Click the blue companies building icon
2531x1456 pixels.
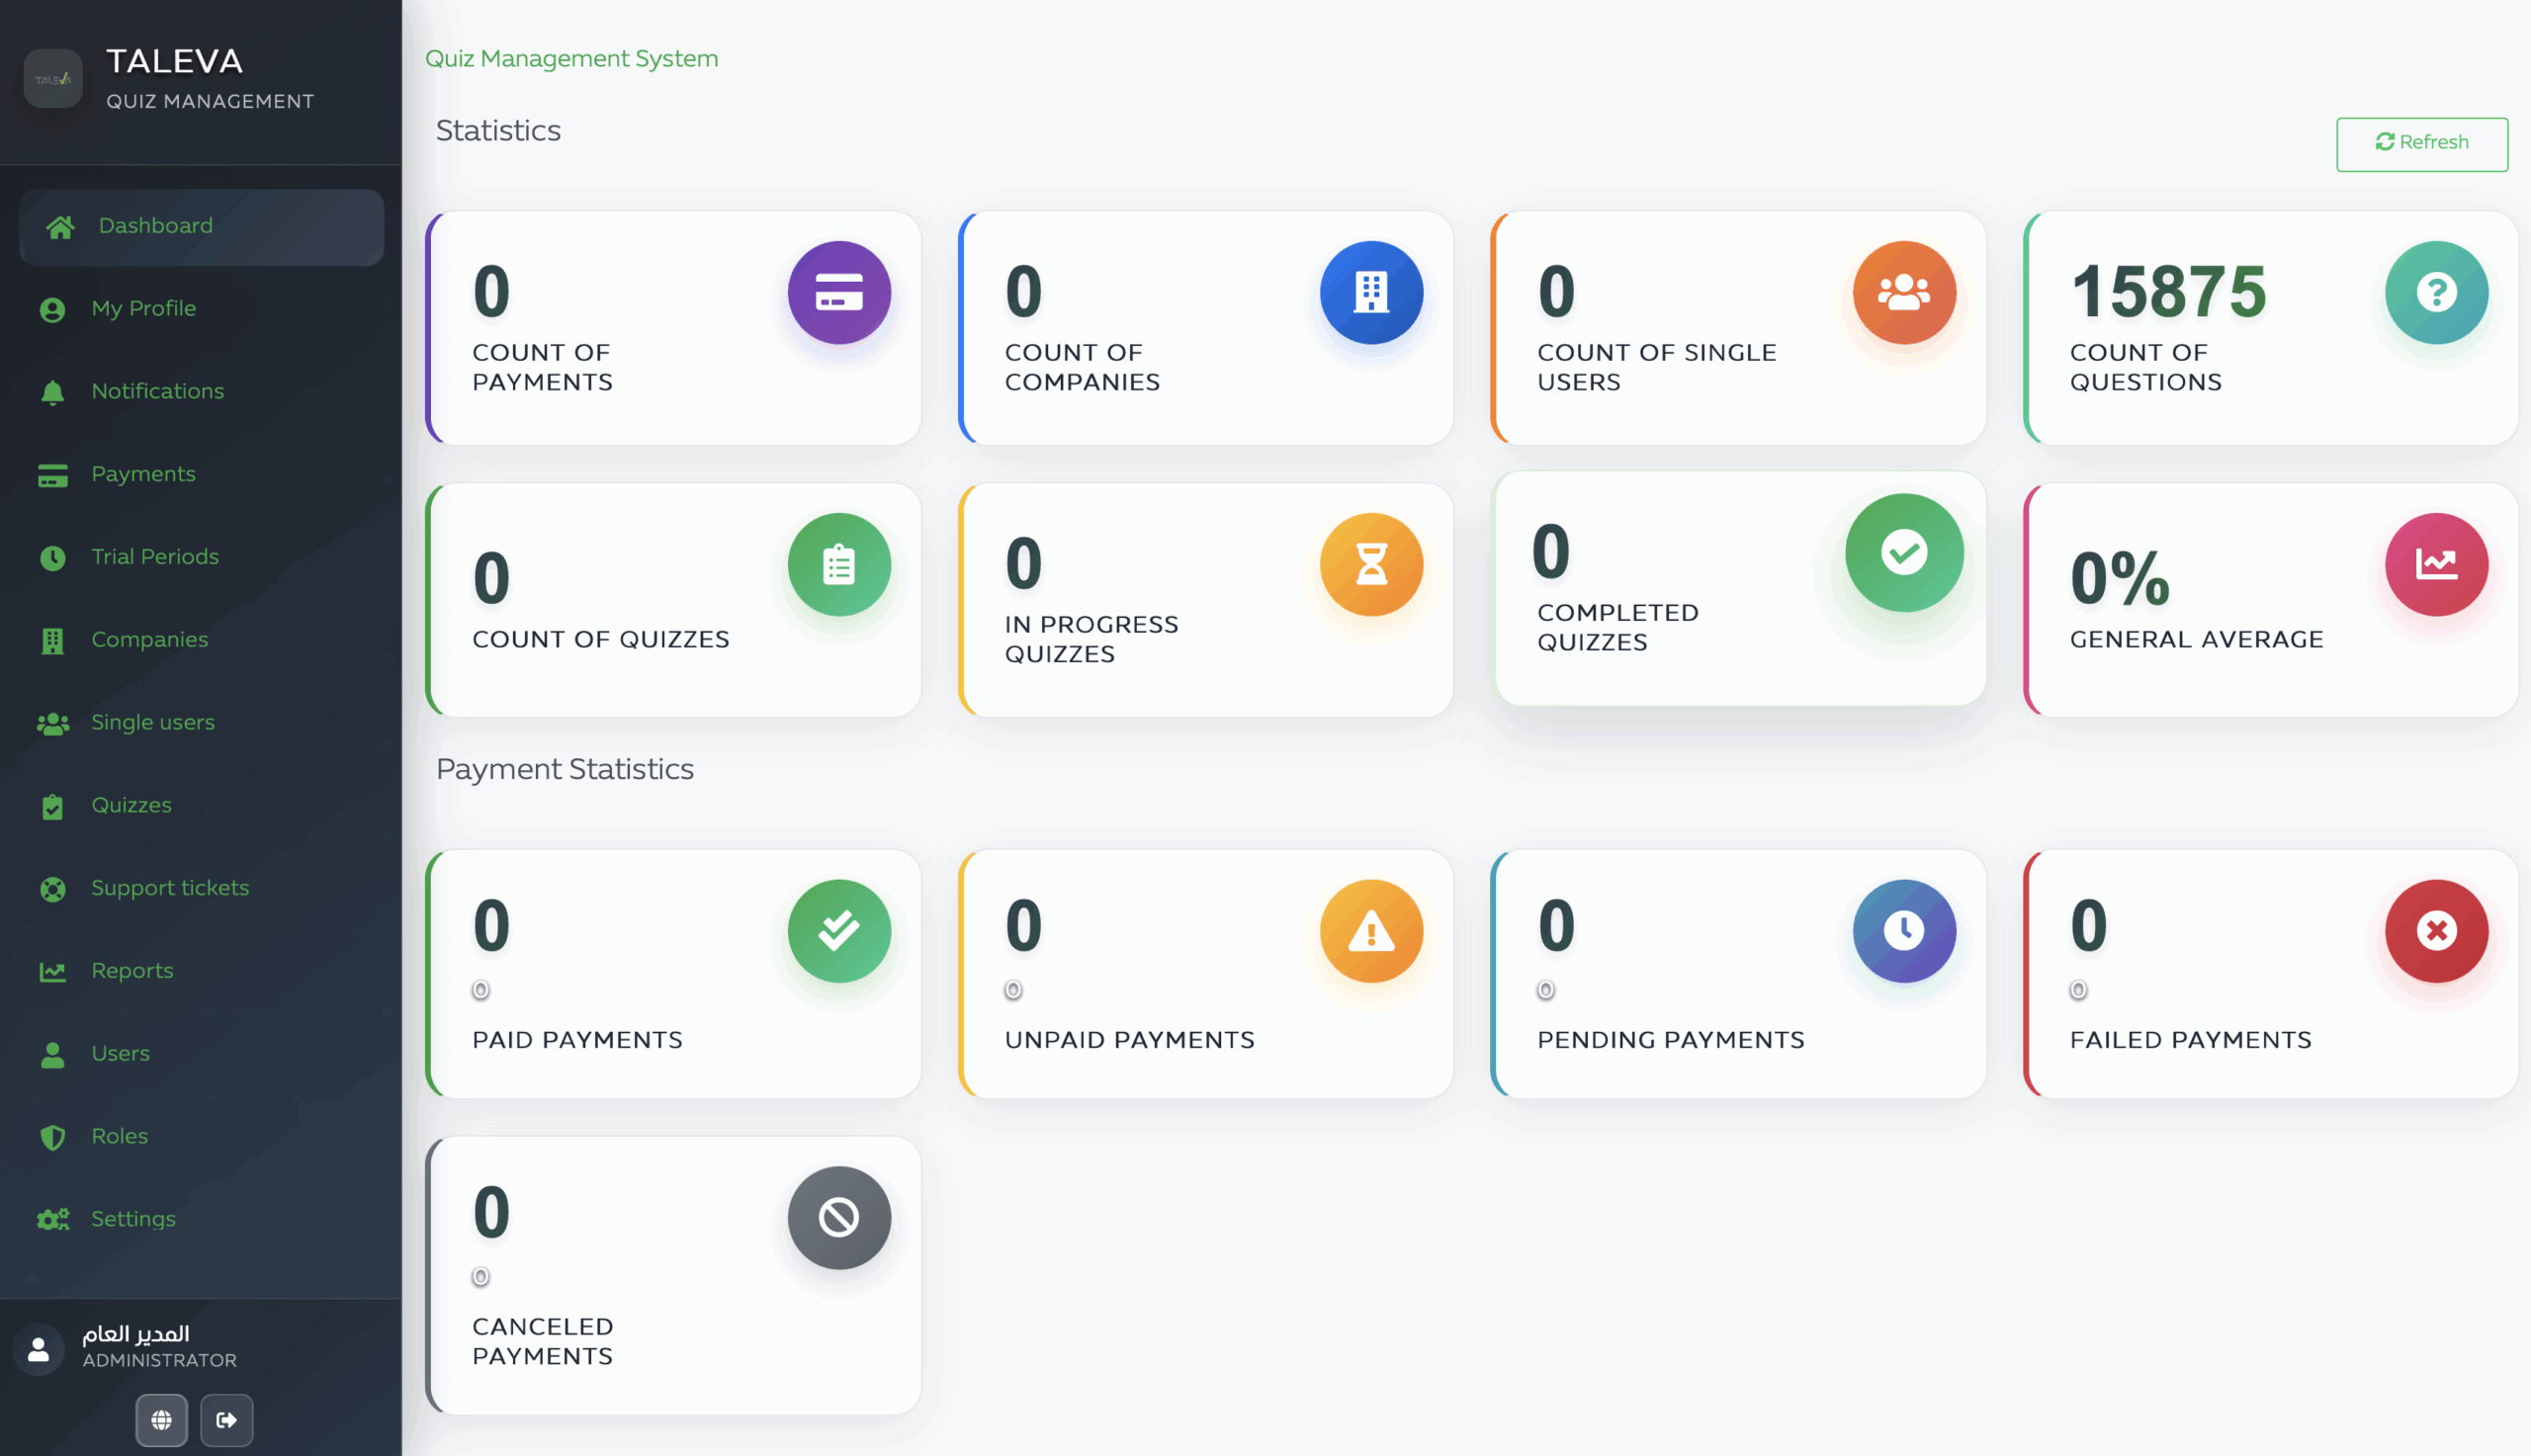click(1370, 293)
